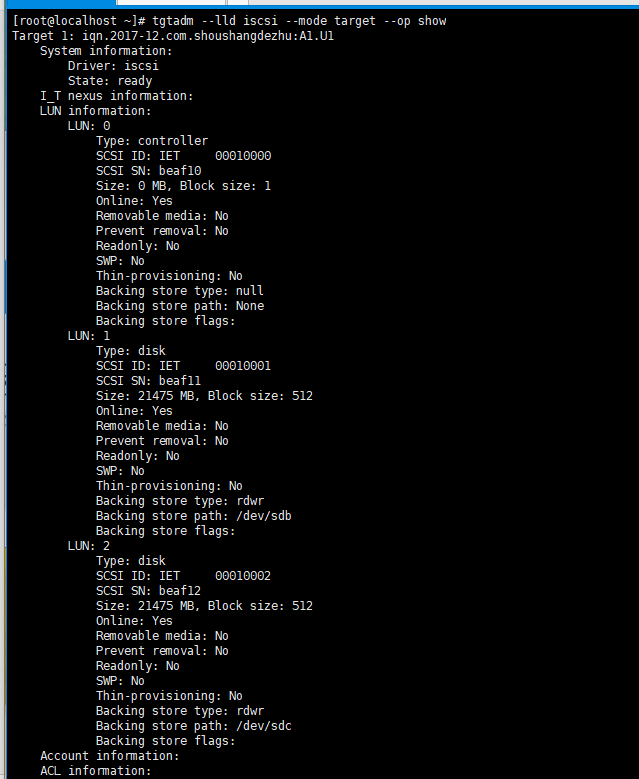This screenshot has height=779, width=639.
Task: Click the LUN: 1 heading
Action: 89,336
